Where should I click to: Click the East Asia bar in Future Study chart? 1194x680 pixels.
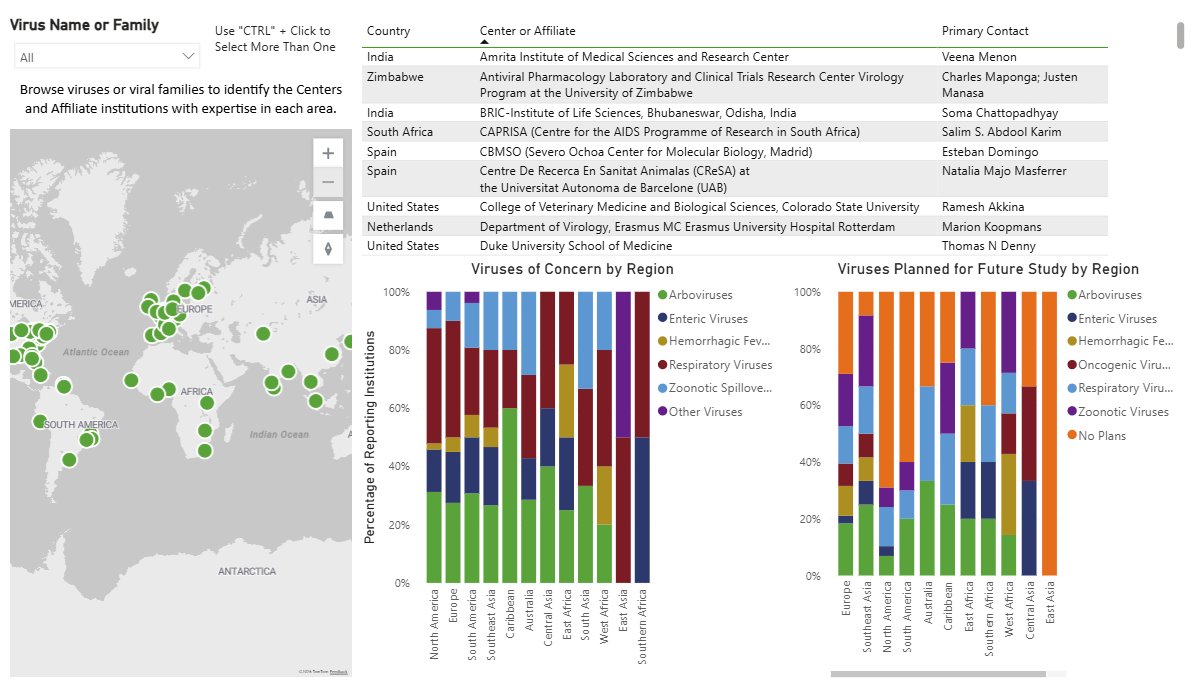pos(1049,433)
